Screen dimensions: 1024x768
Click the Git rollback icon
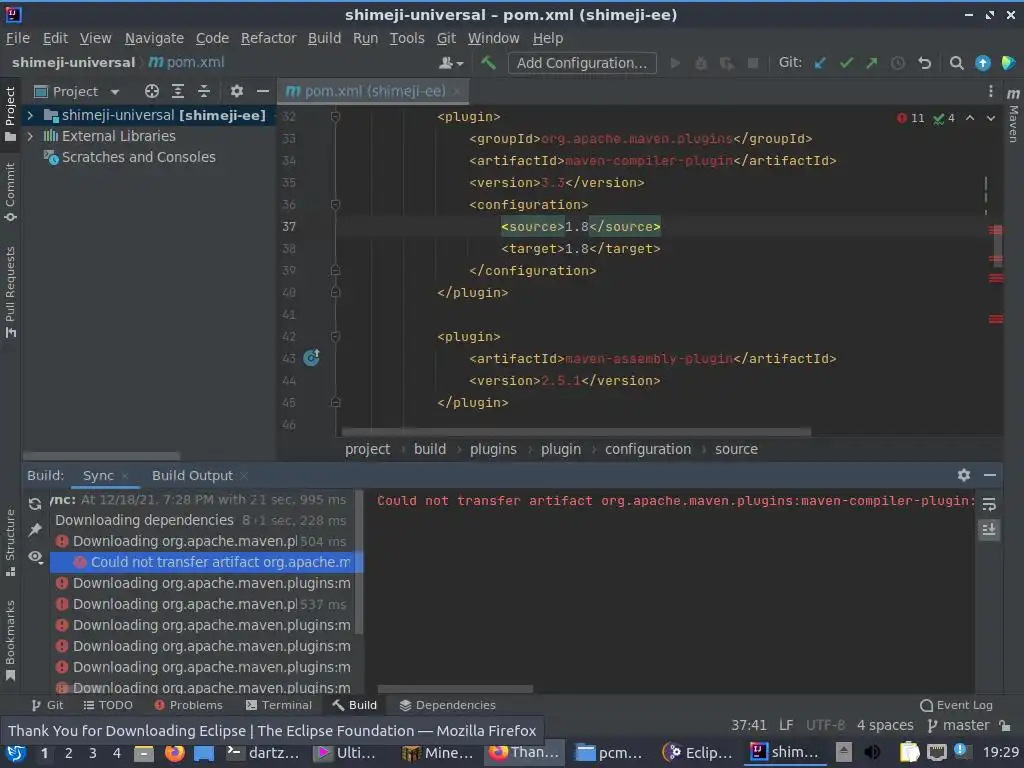coord(924,63)
